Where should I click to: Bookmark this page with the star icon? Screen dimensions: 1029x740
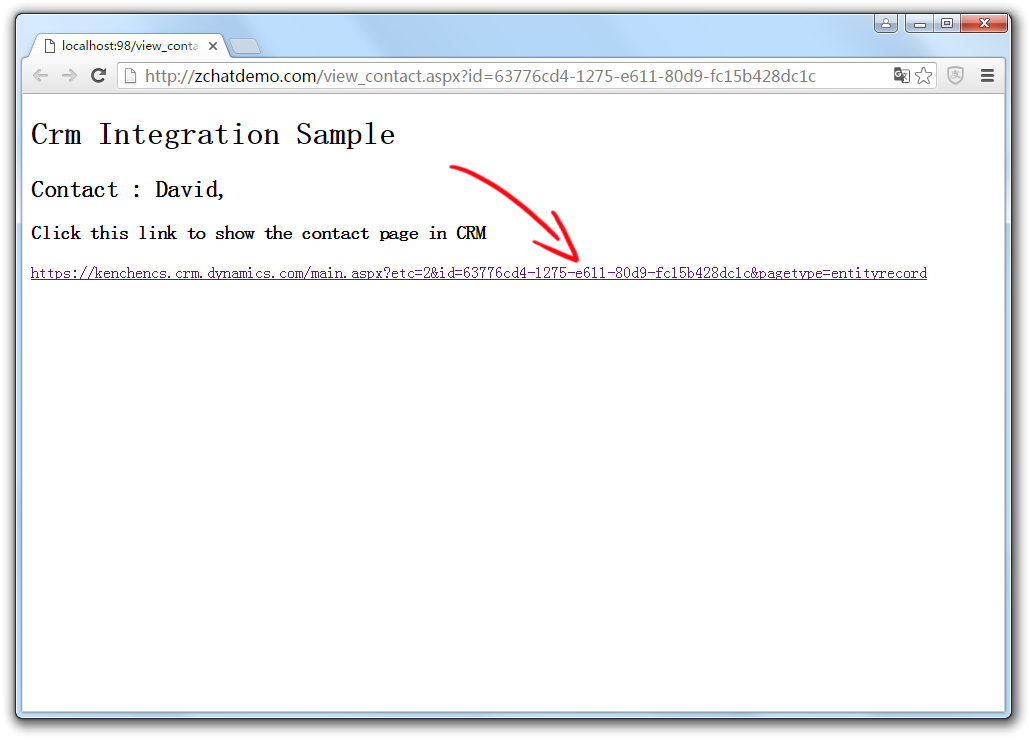[x=923, y=76]
